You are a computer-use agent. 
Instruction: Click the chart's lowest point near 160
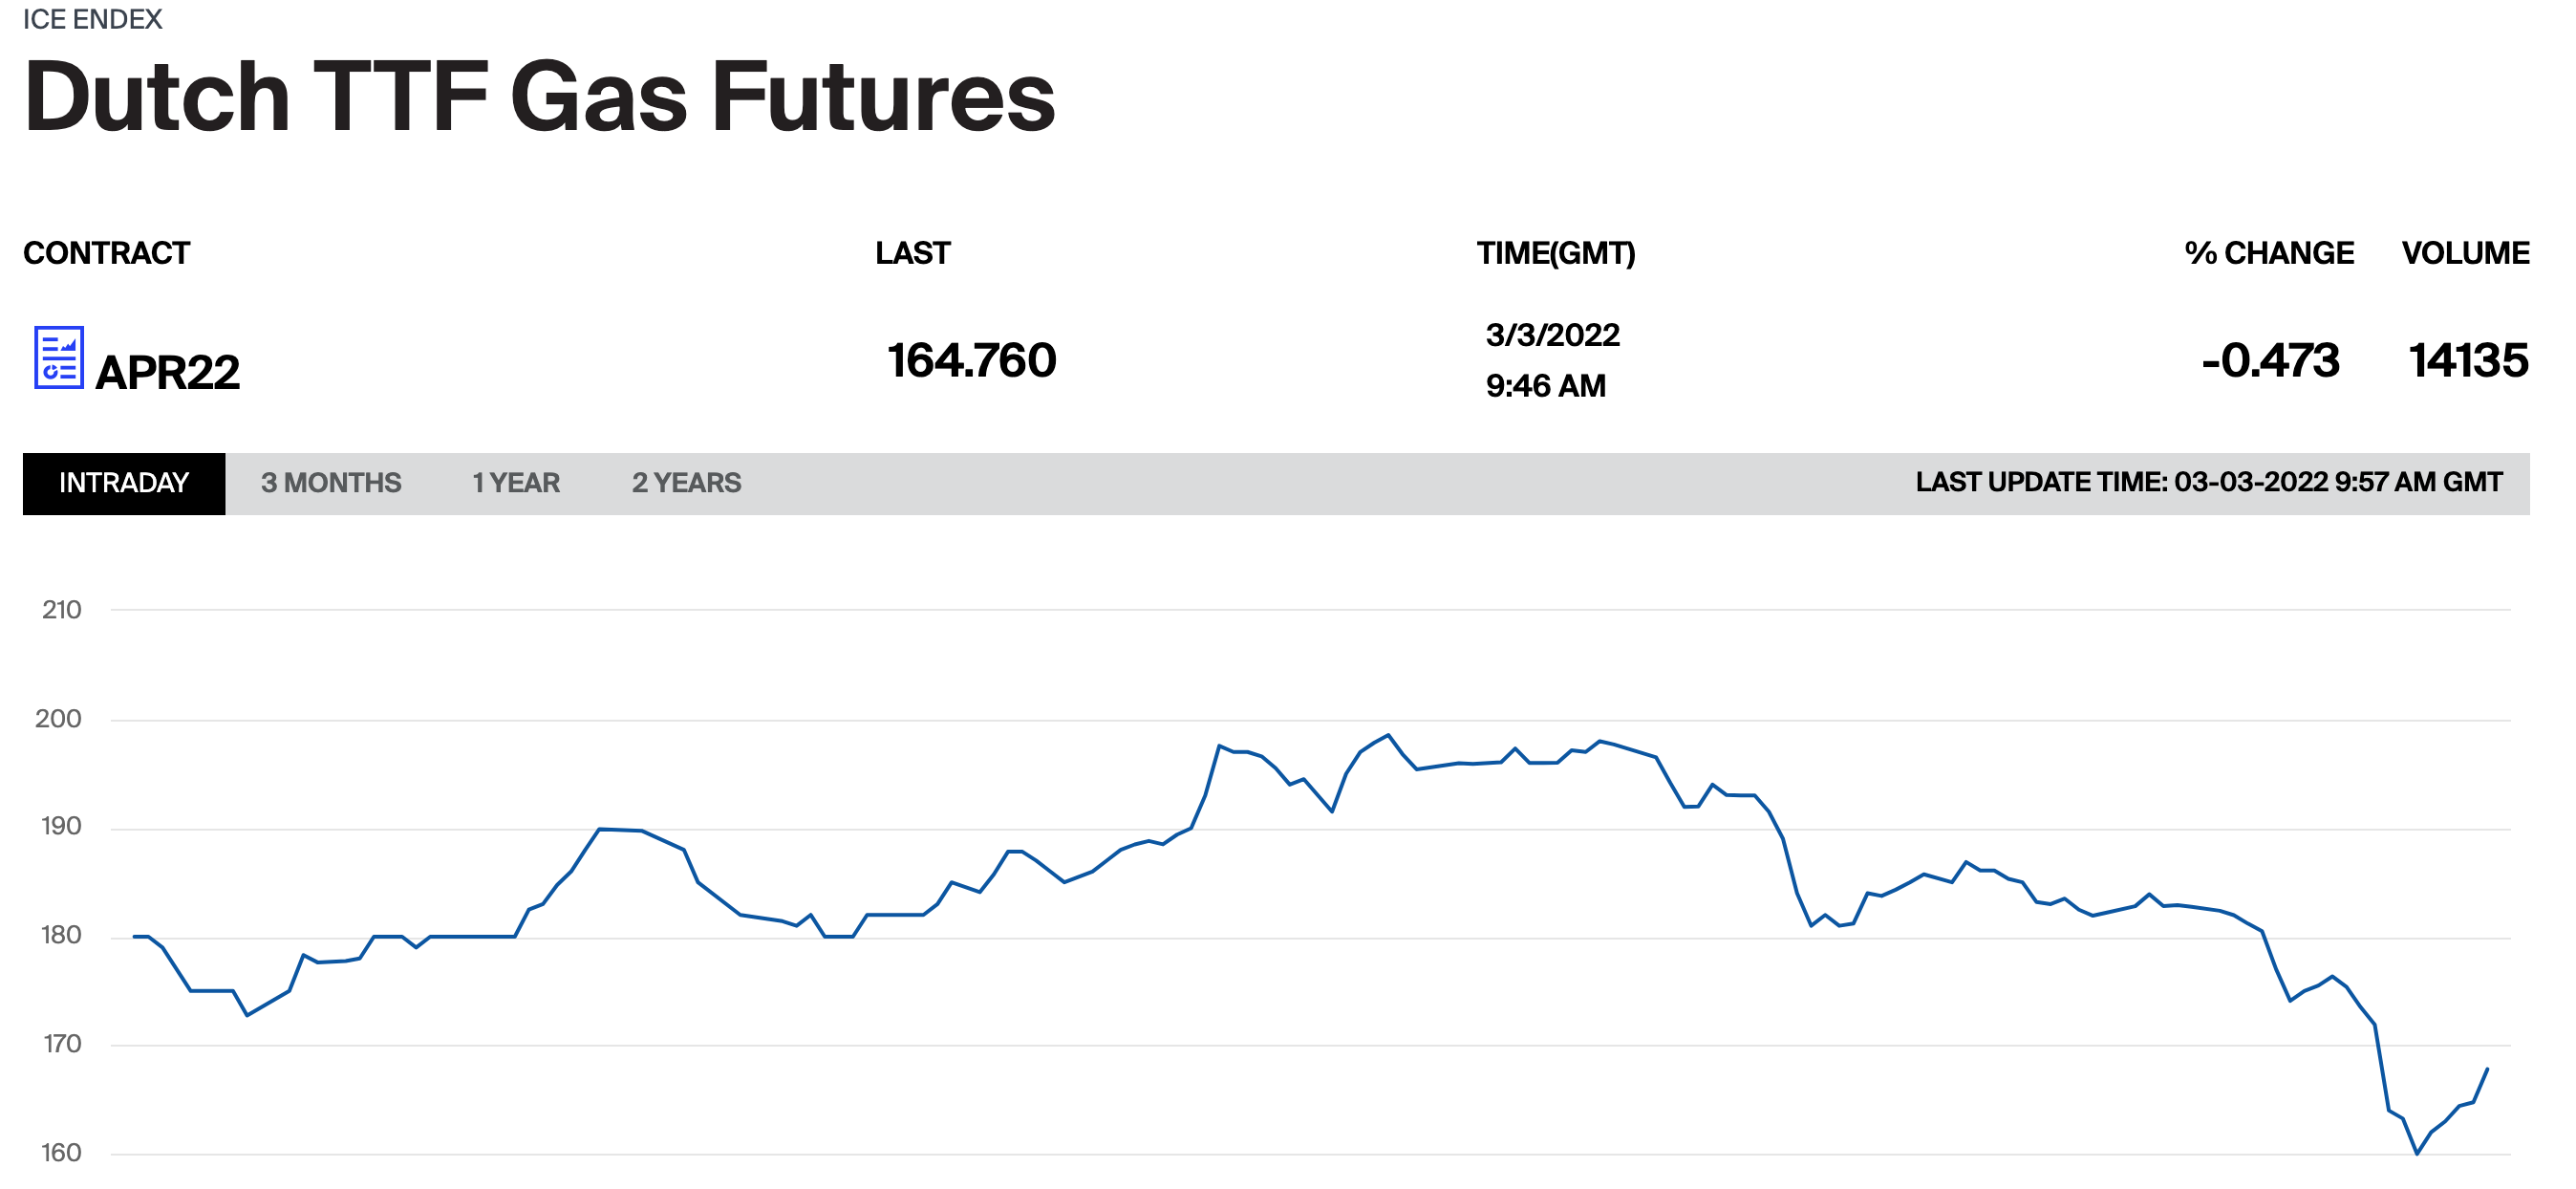2417,1153
